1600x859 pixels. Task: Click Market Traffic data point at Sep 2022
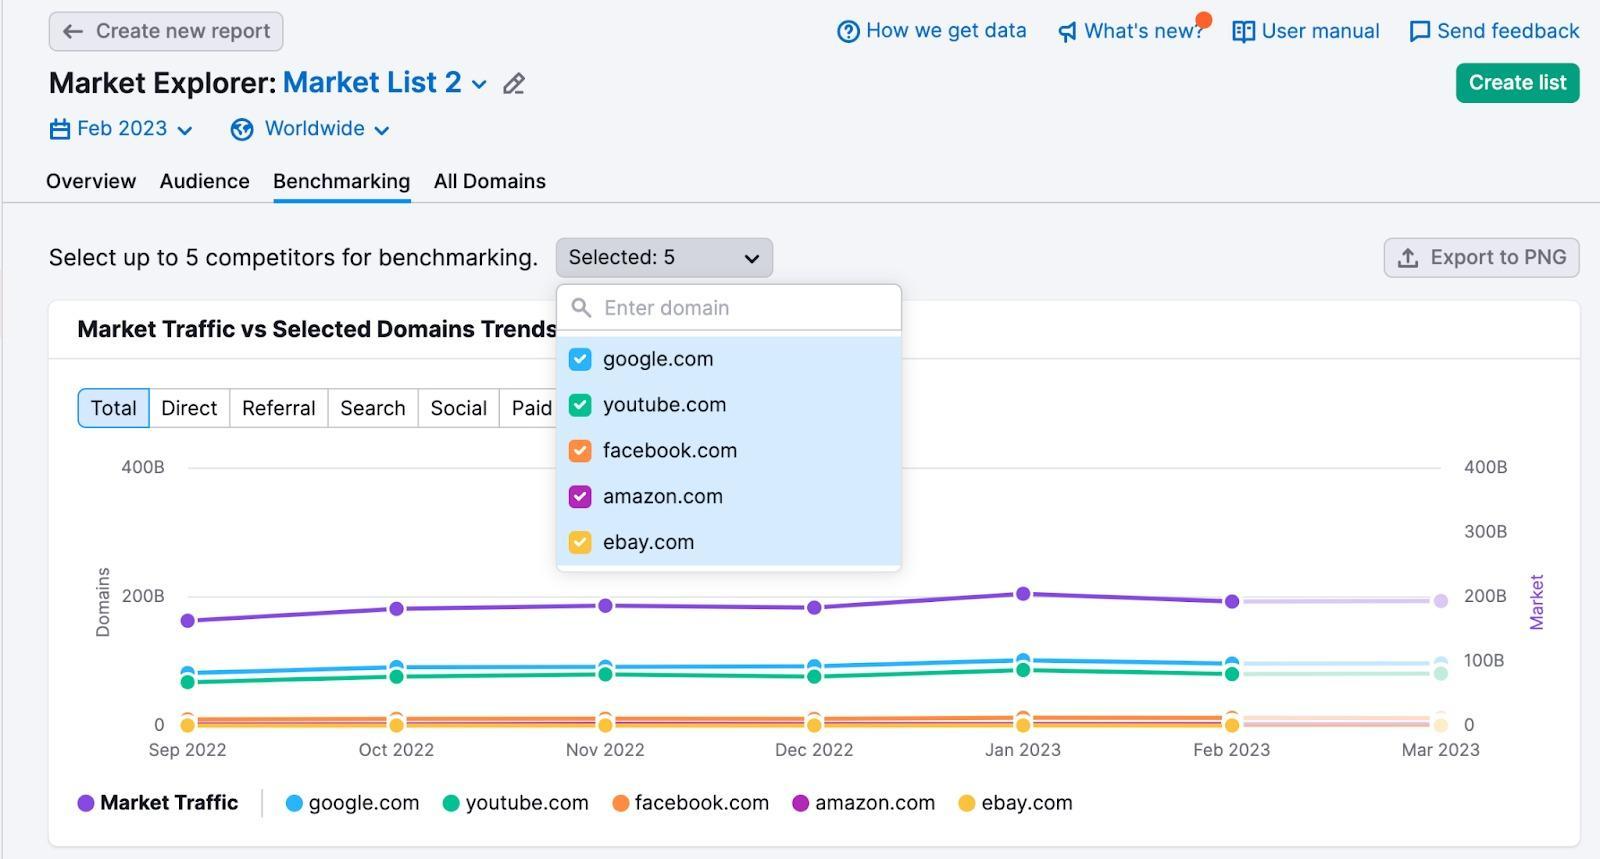(x=187, y=621)
